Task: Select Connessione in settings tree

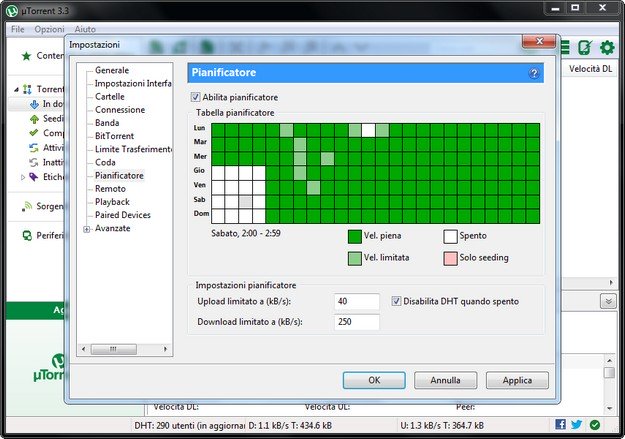Action: 120,110
